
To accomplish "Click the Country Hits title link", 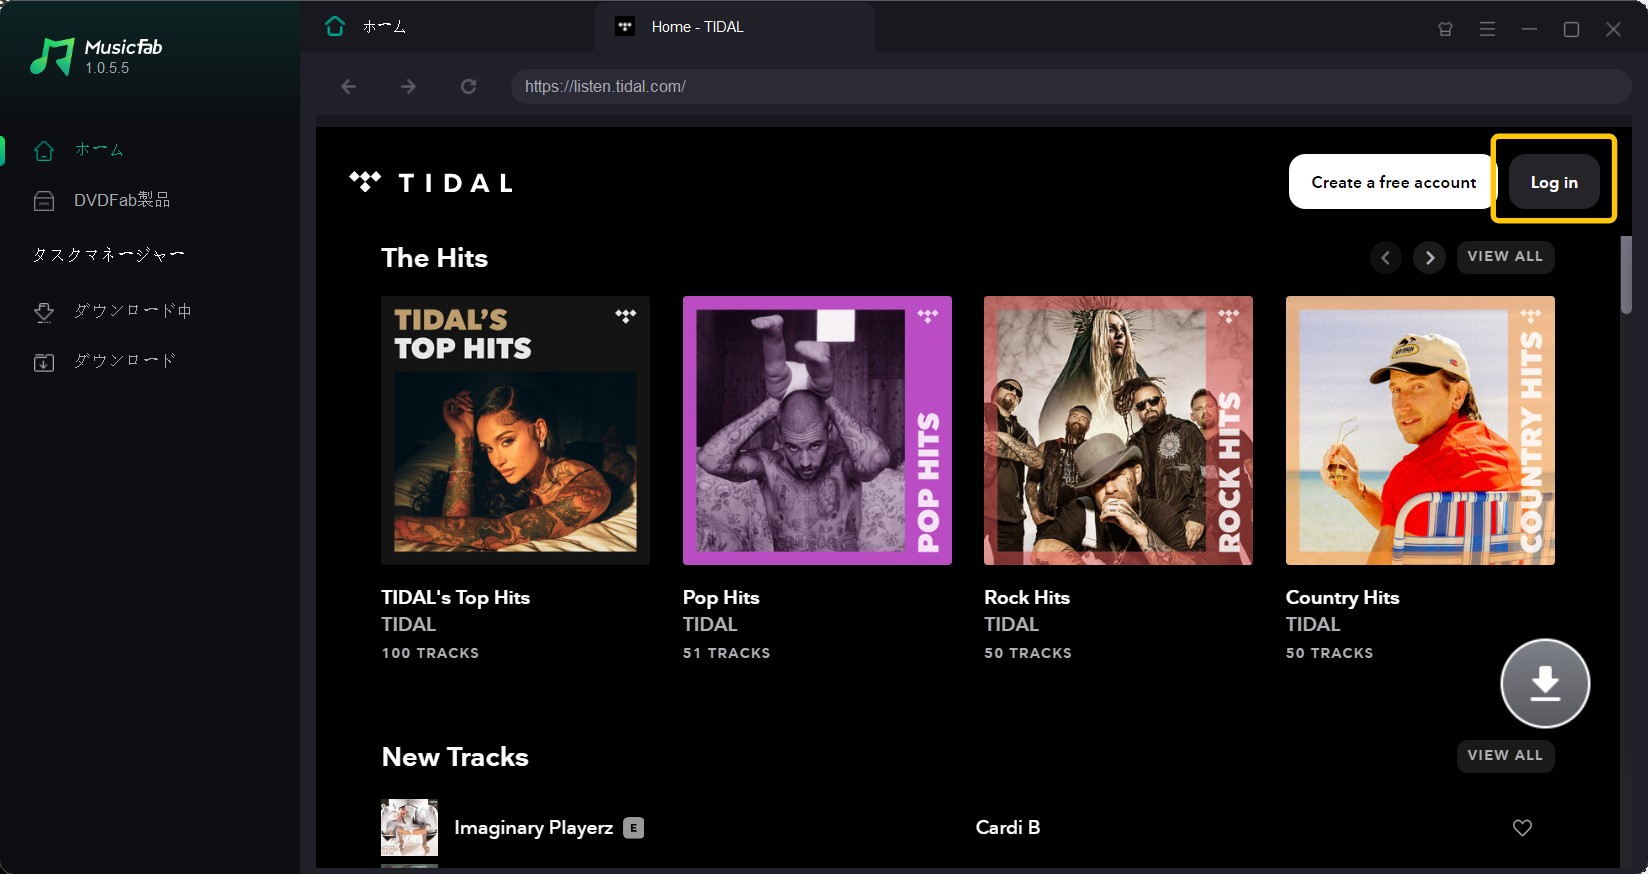I will (1342, 598).
